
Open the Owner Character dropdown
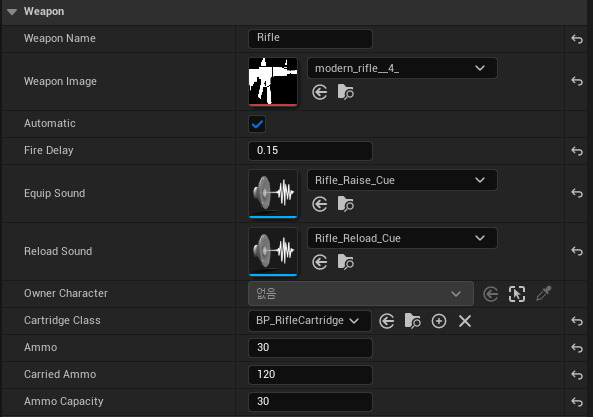point(361,294)
